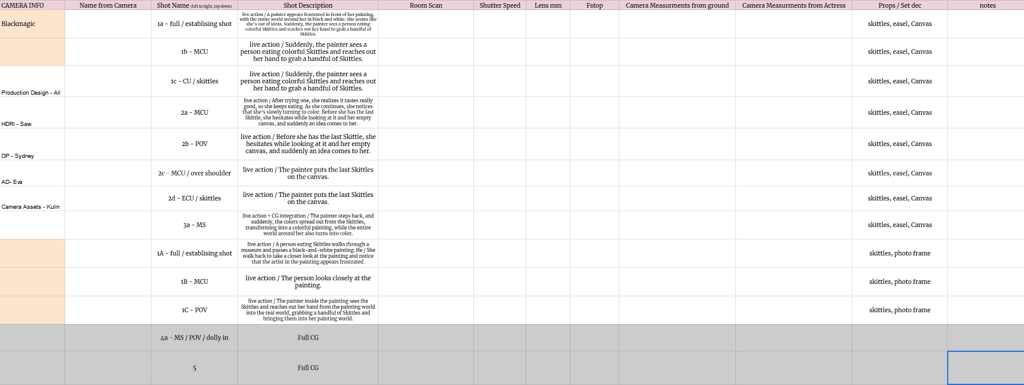Click 'skittles, easel, Canvas' in the 1c row
This screenshot has height=385, width=1024.
(899, 81)
